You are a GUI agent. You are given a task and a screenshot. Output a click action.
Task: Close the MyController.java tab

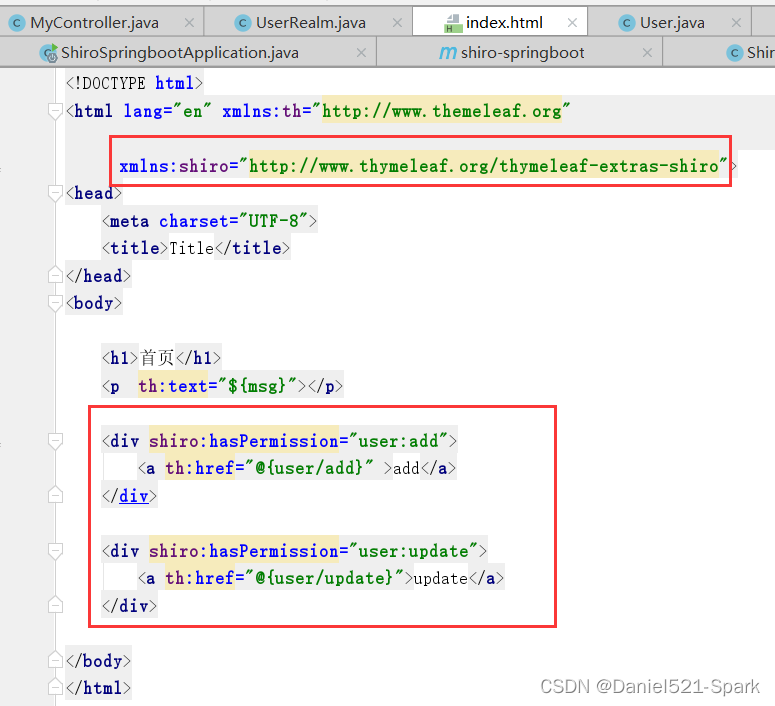pos(189,23)
